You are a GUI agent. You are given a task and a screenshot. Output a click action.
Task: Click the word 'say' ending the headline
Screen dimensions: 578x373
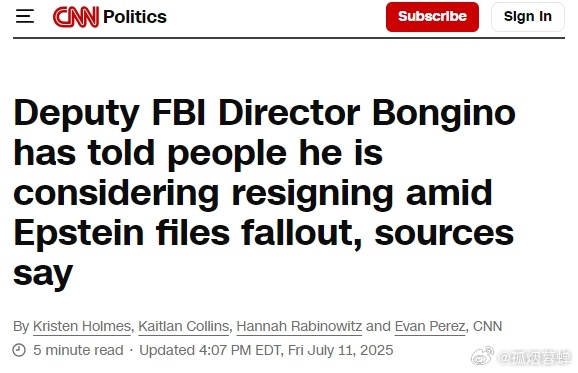coord(43,275)
